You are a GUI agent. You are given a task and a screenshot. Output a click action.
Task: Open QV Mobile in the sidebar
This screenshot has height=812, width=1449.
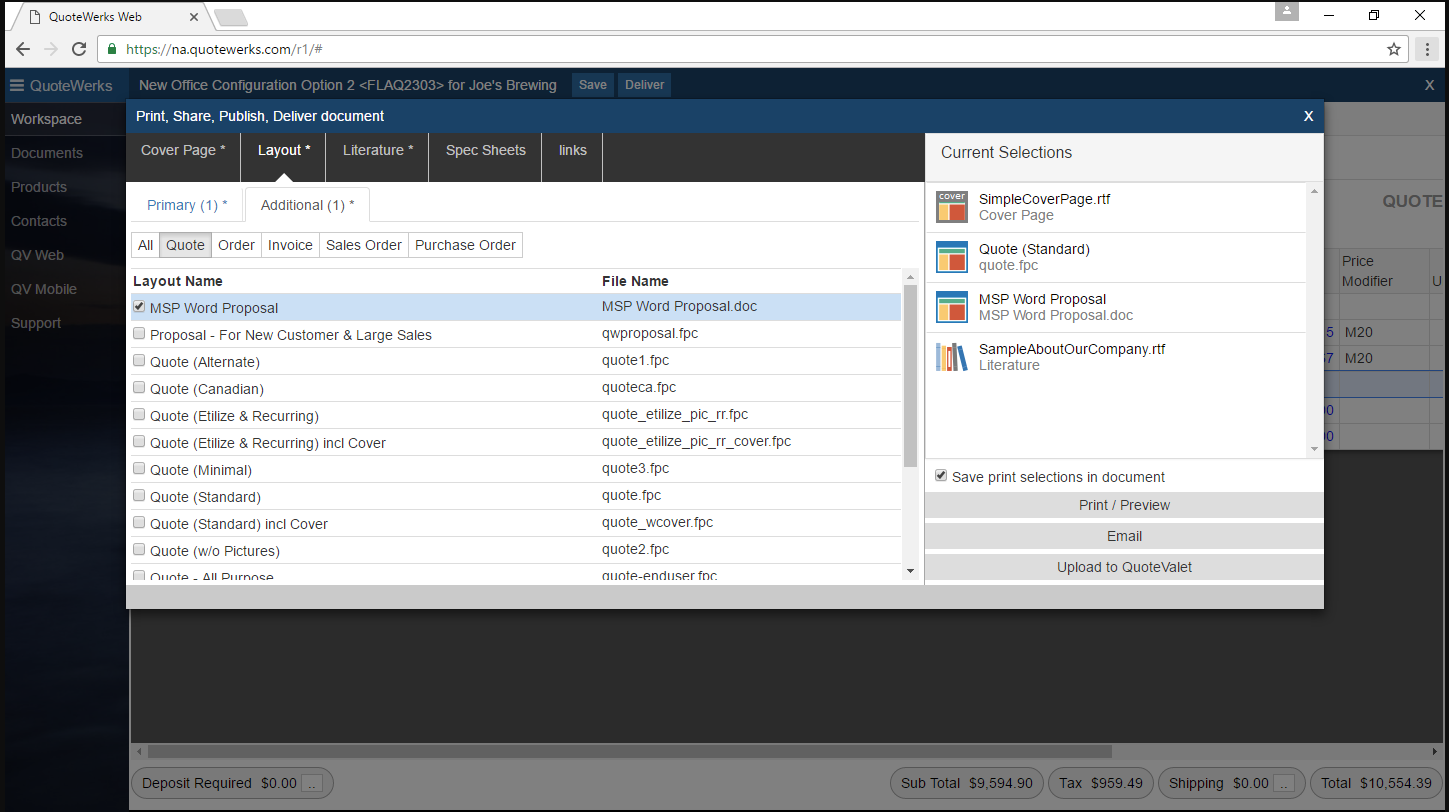pyautogui.click(x=44, y=289)
